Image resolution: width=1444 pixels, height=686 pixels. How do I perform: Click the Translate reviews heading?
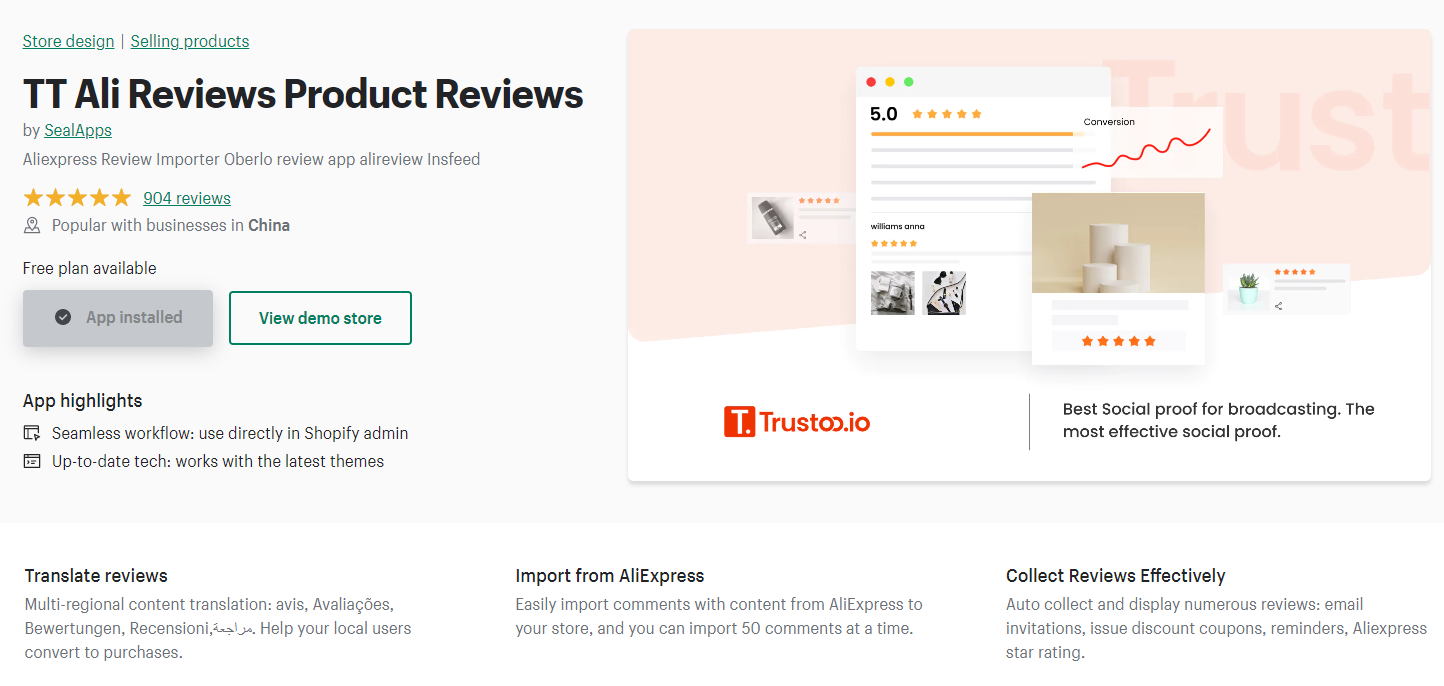(96, 576)
